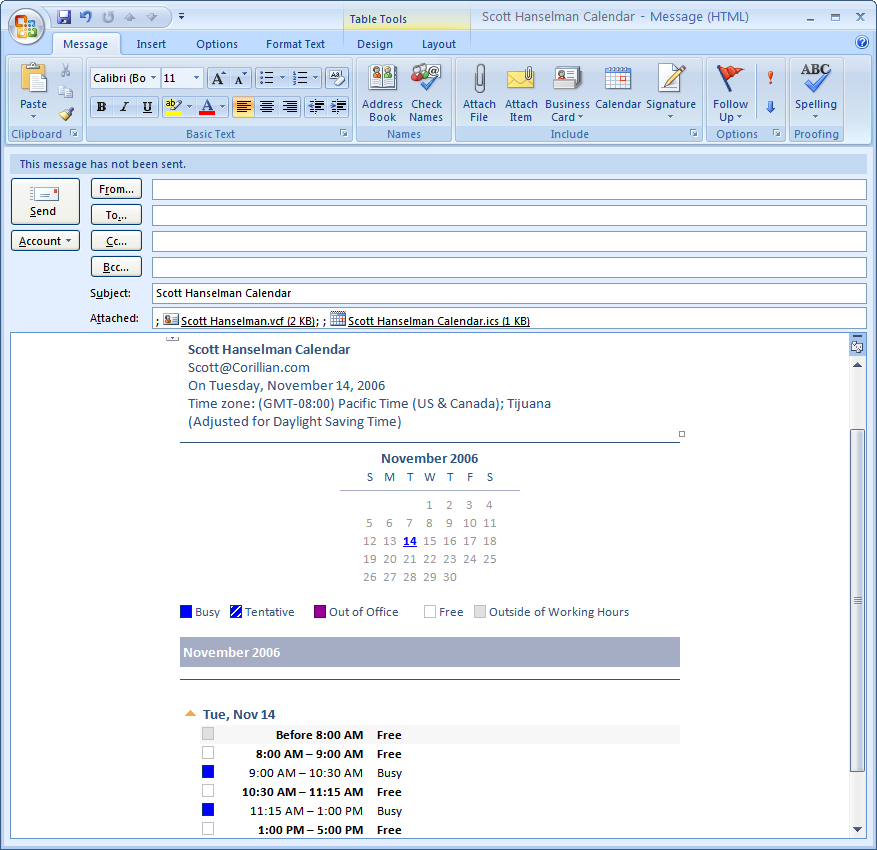
Task: Click the Paste clipboard icon
Action: 34,78
